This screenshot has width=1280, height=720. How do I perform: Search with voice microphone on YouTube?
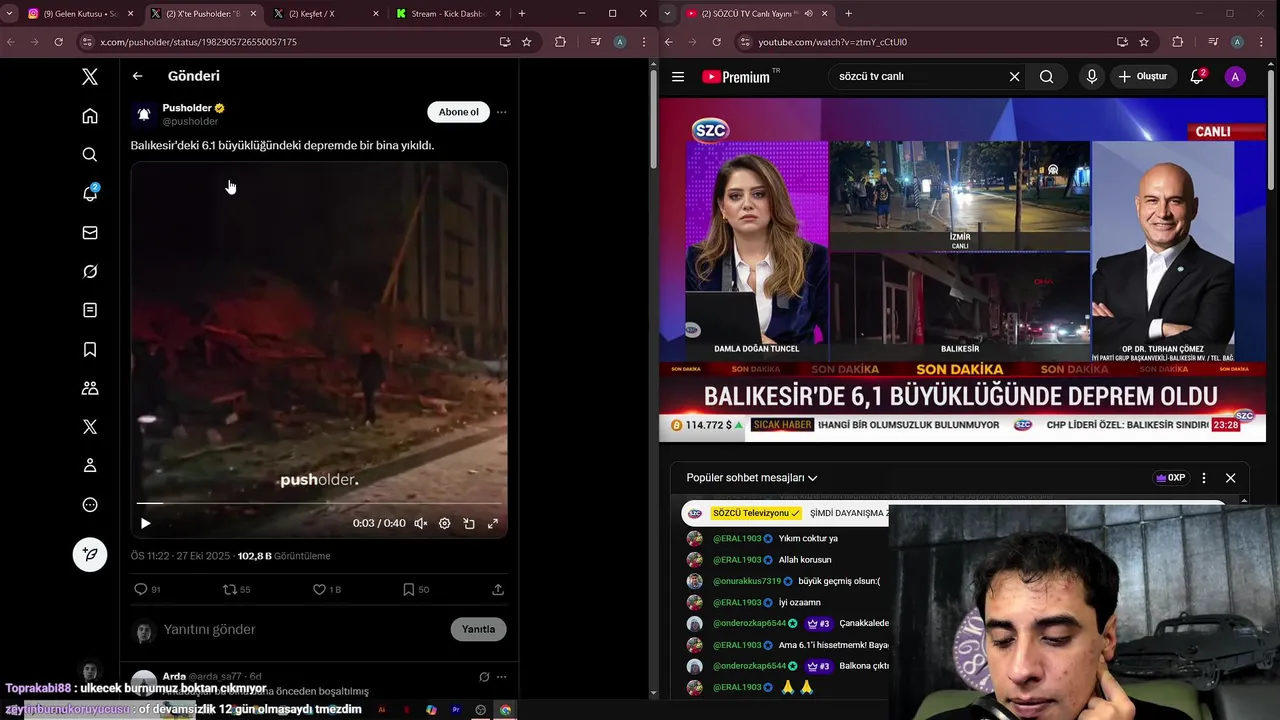1092,77
